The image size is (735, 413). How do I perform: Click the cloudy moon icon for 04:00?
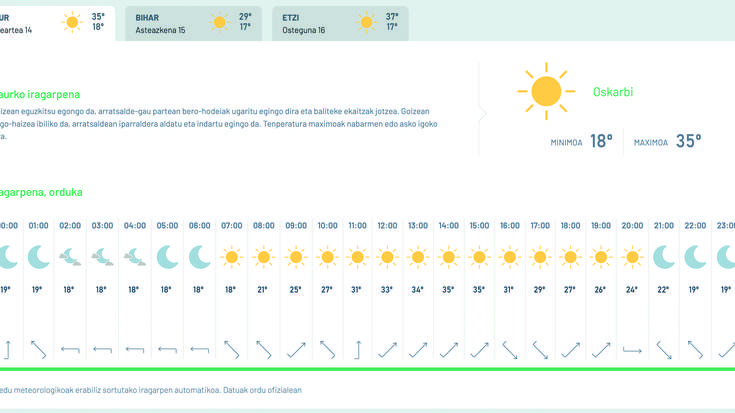click(x=135, y=257)
